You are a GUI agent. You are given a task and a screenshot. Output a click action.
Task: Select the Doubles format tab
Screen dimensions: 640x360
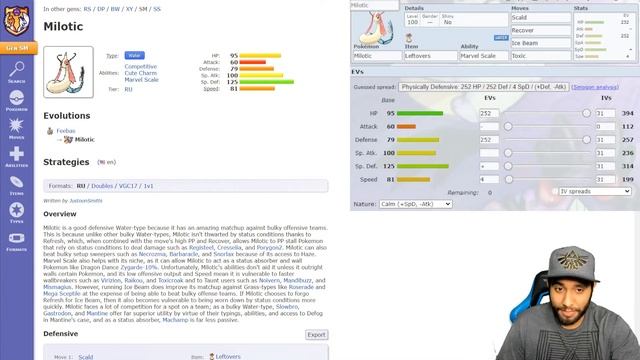102,186
